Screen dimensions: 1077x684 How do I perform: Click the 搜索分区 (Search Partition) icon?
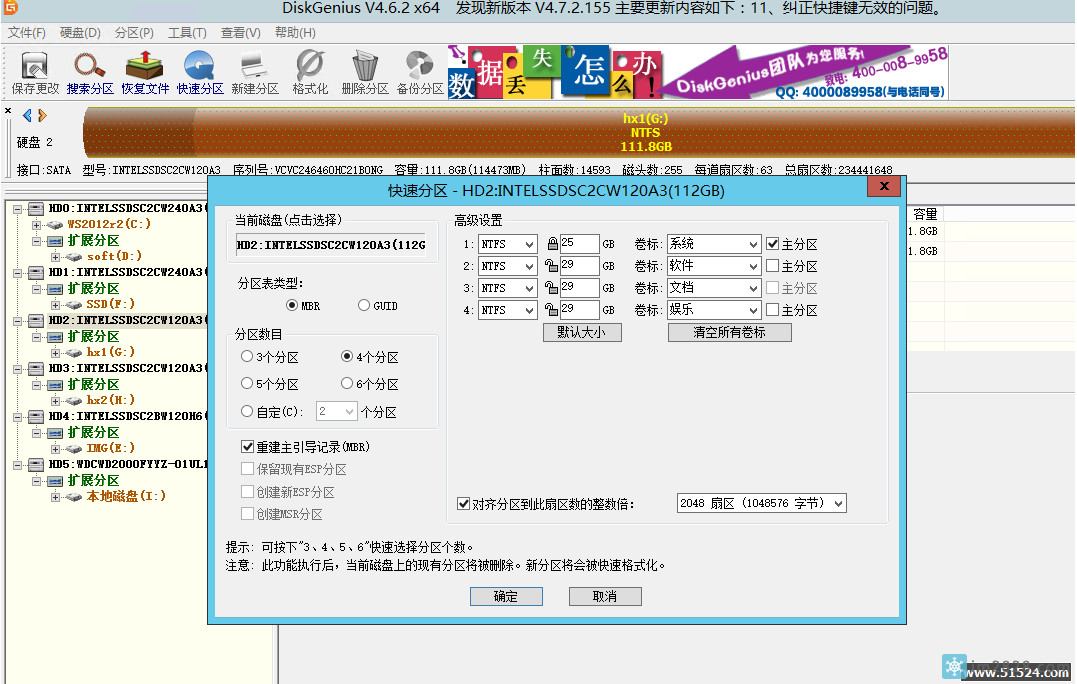(90, 71)
